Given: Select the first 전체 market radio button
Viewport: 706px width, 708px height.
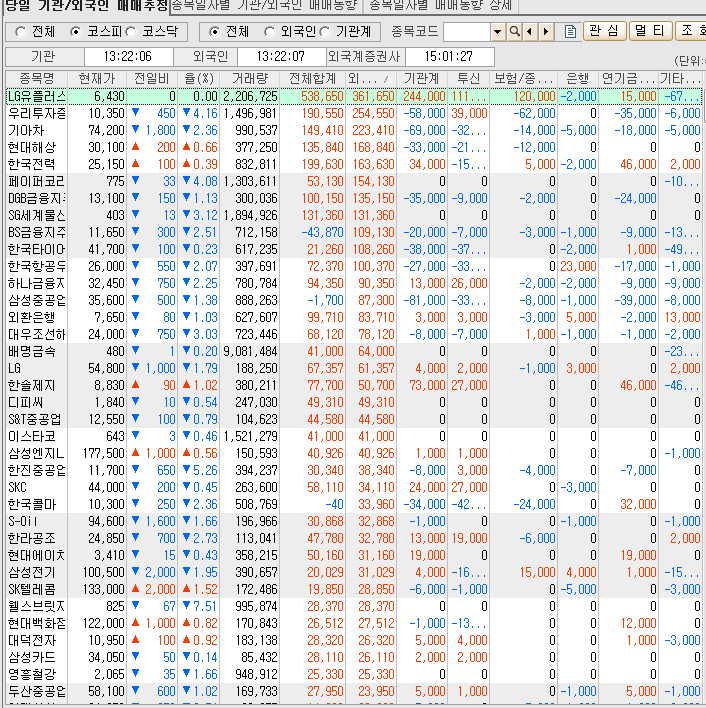Looking at the screenshot, I should (x=20, y=32).
